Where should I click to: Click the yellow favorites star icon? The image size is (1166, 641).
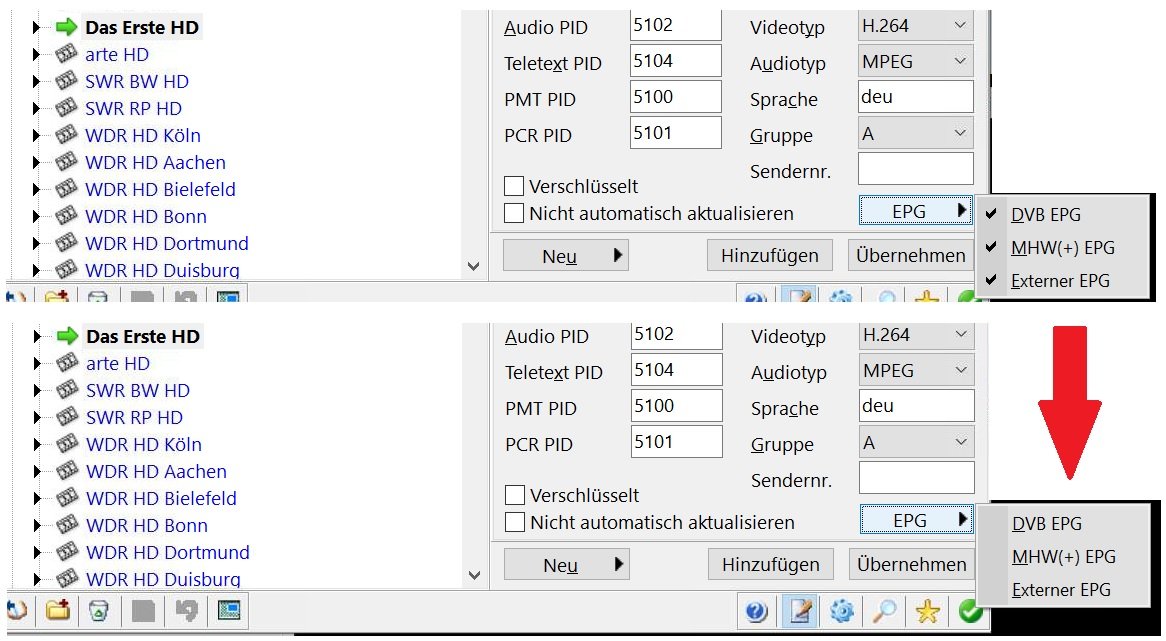[x=927, y=611]
